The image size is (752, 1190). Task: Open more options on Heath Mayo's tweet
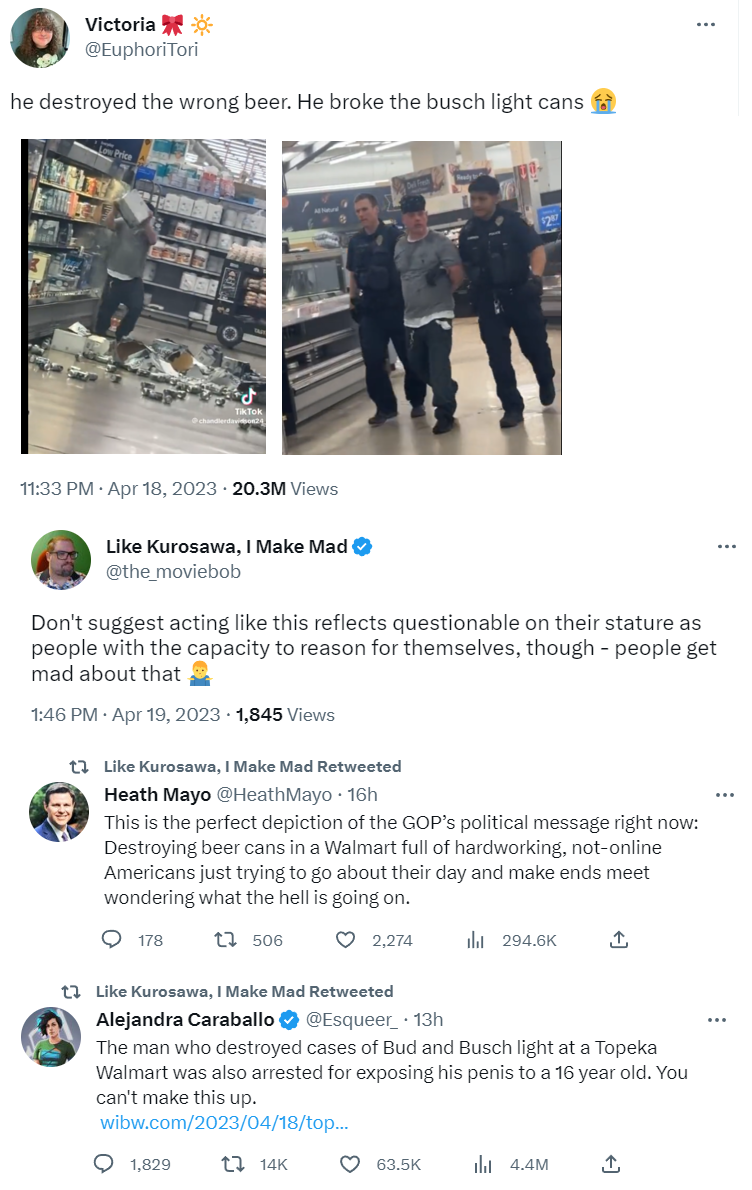click(726, 795)
